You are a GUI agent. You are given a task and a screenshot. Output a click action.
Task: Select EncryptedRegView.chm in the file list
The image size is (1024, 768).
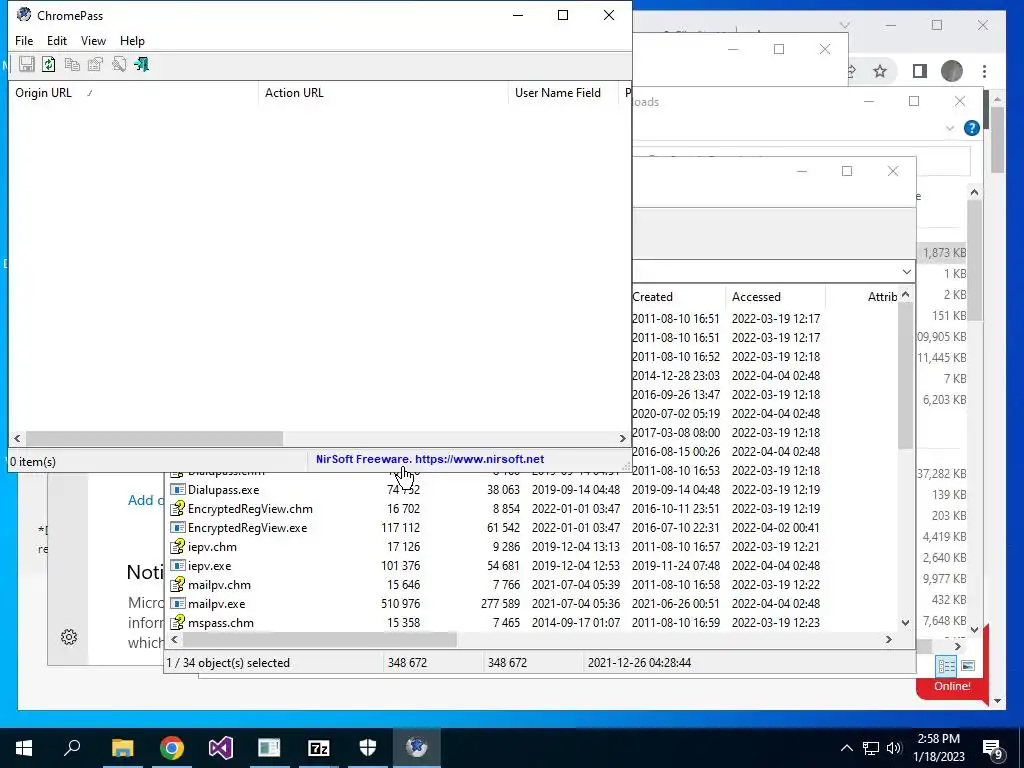[250, 509]
